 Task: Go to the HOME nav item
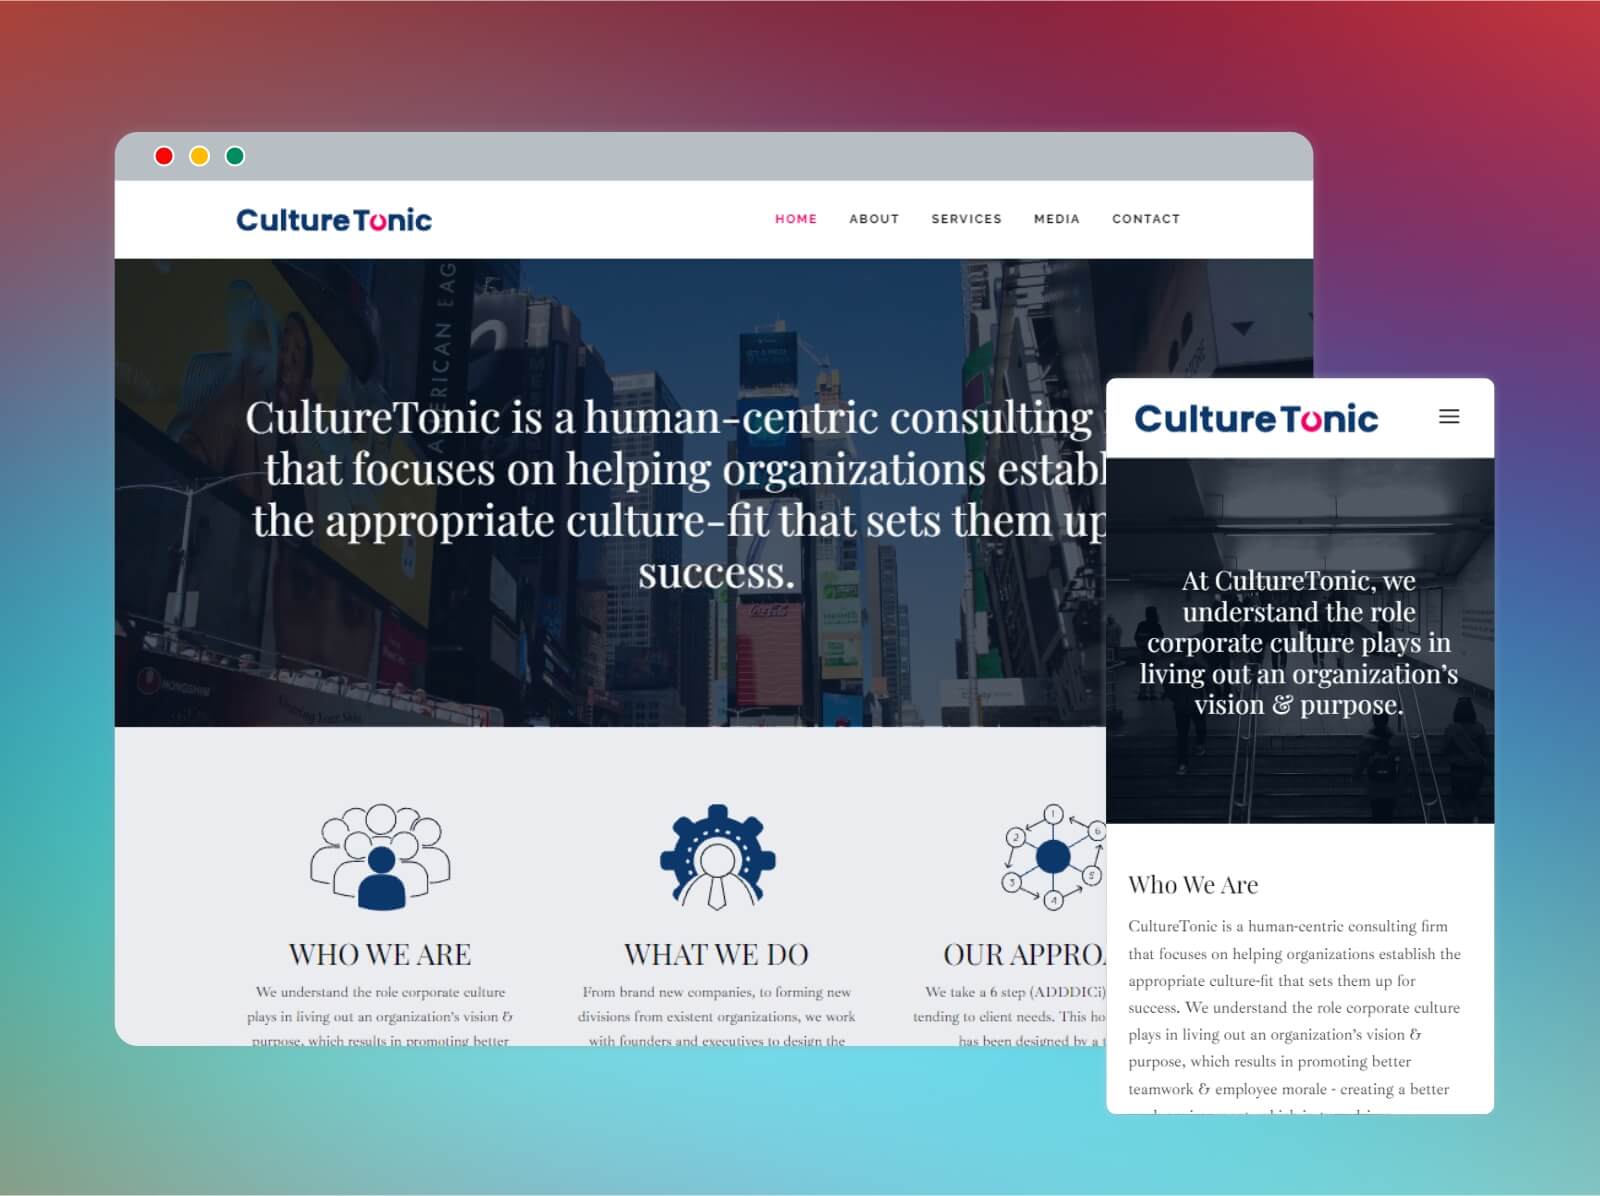point(796,219)
